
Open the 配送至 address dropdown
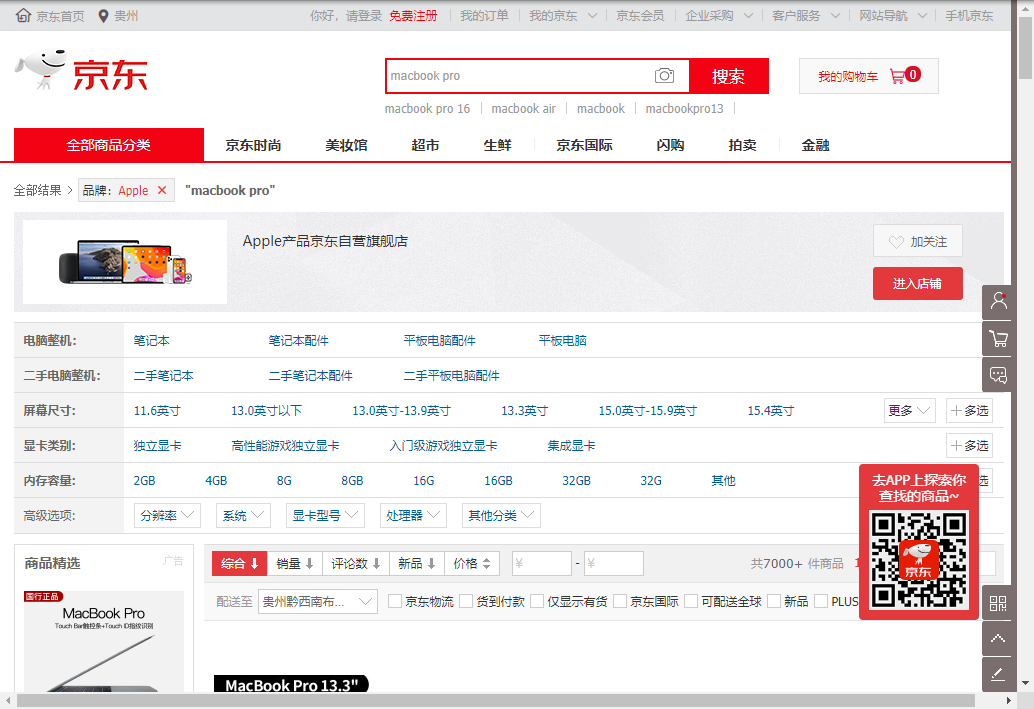coord(318,601)
